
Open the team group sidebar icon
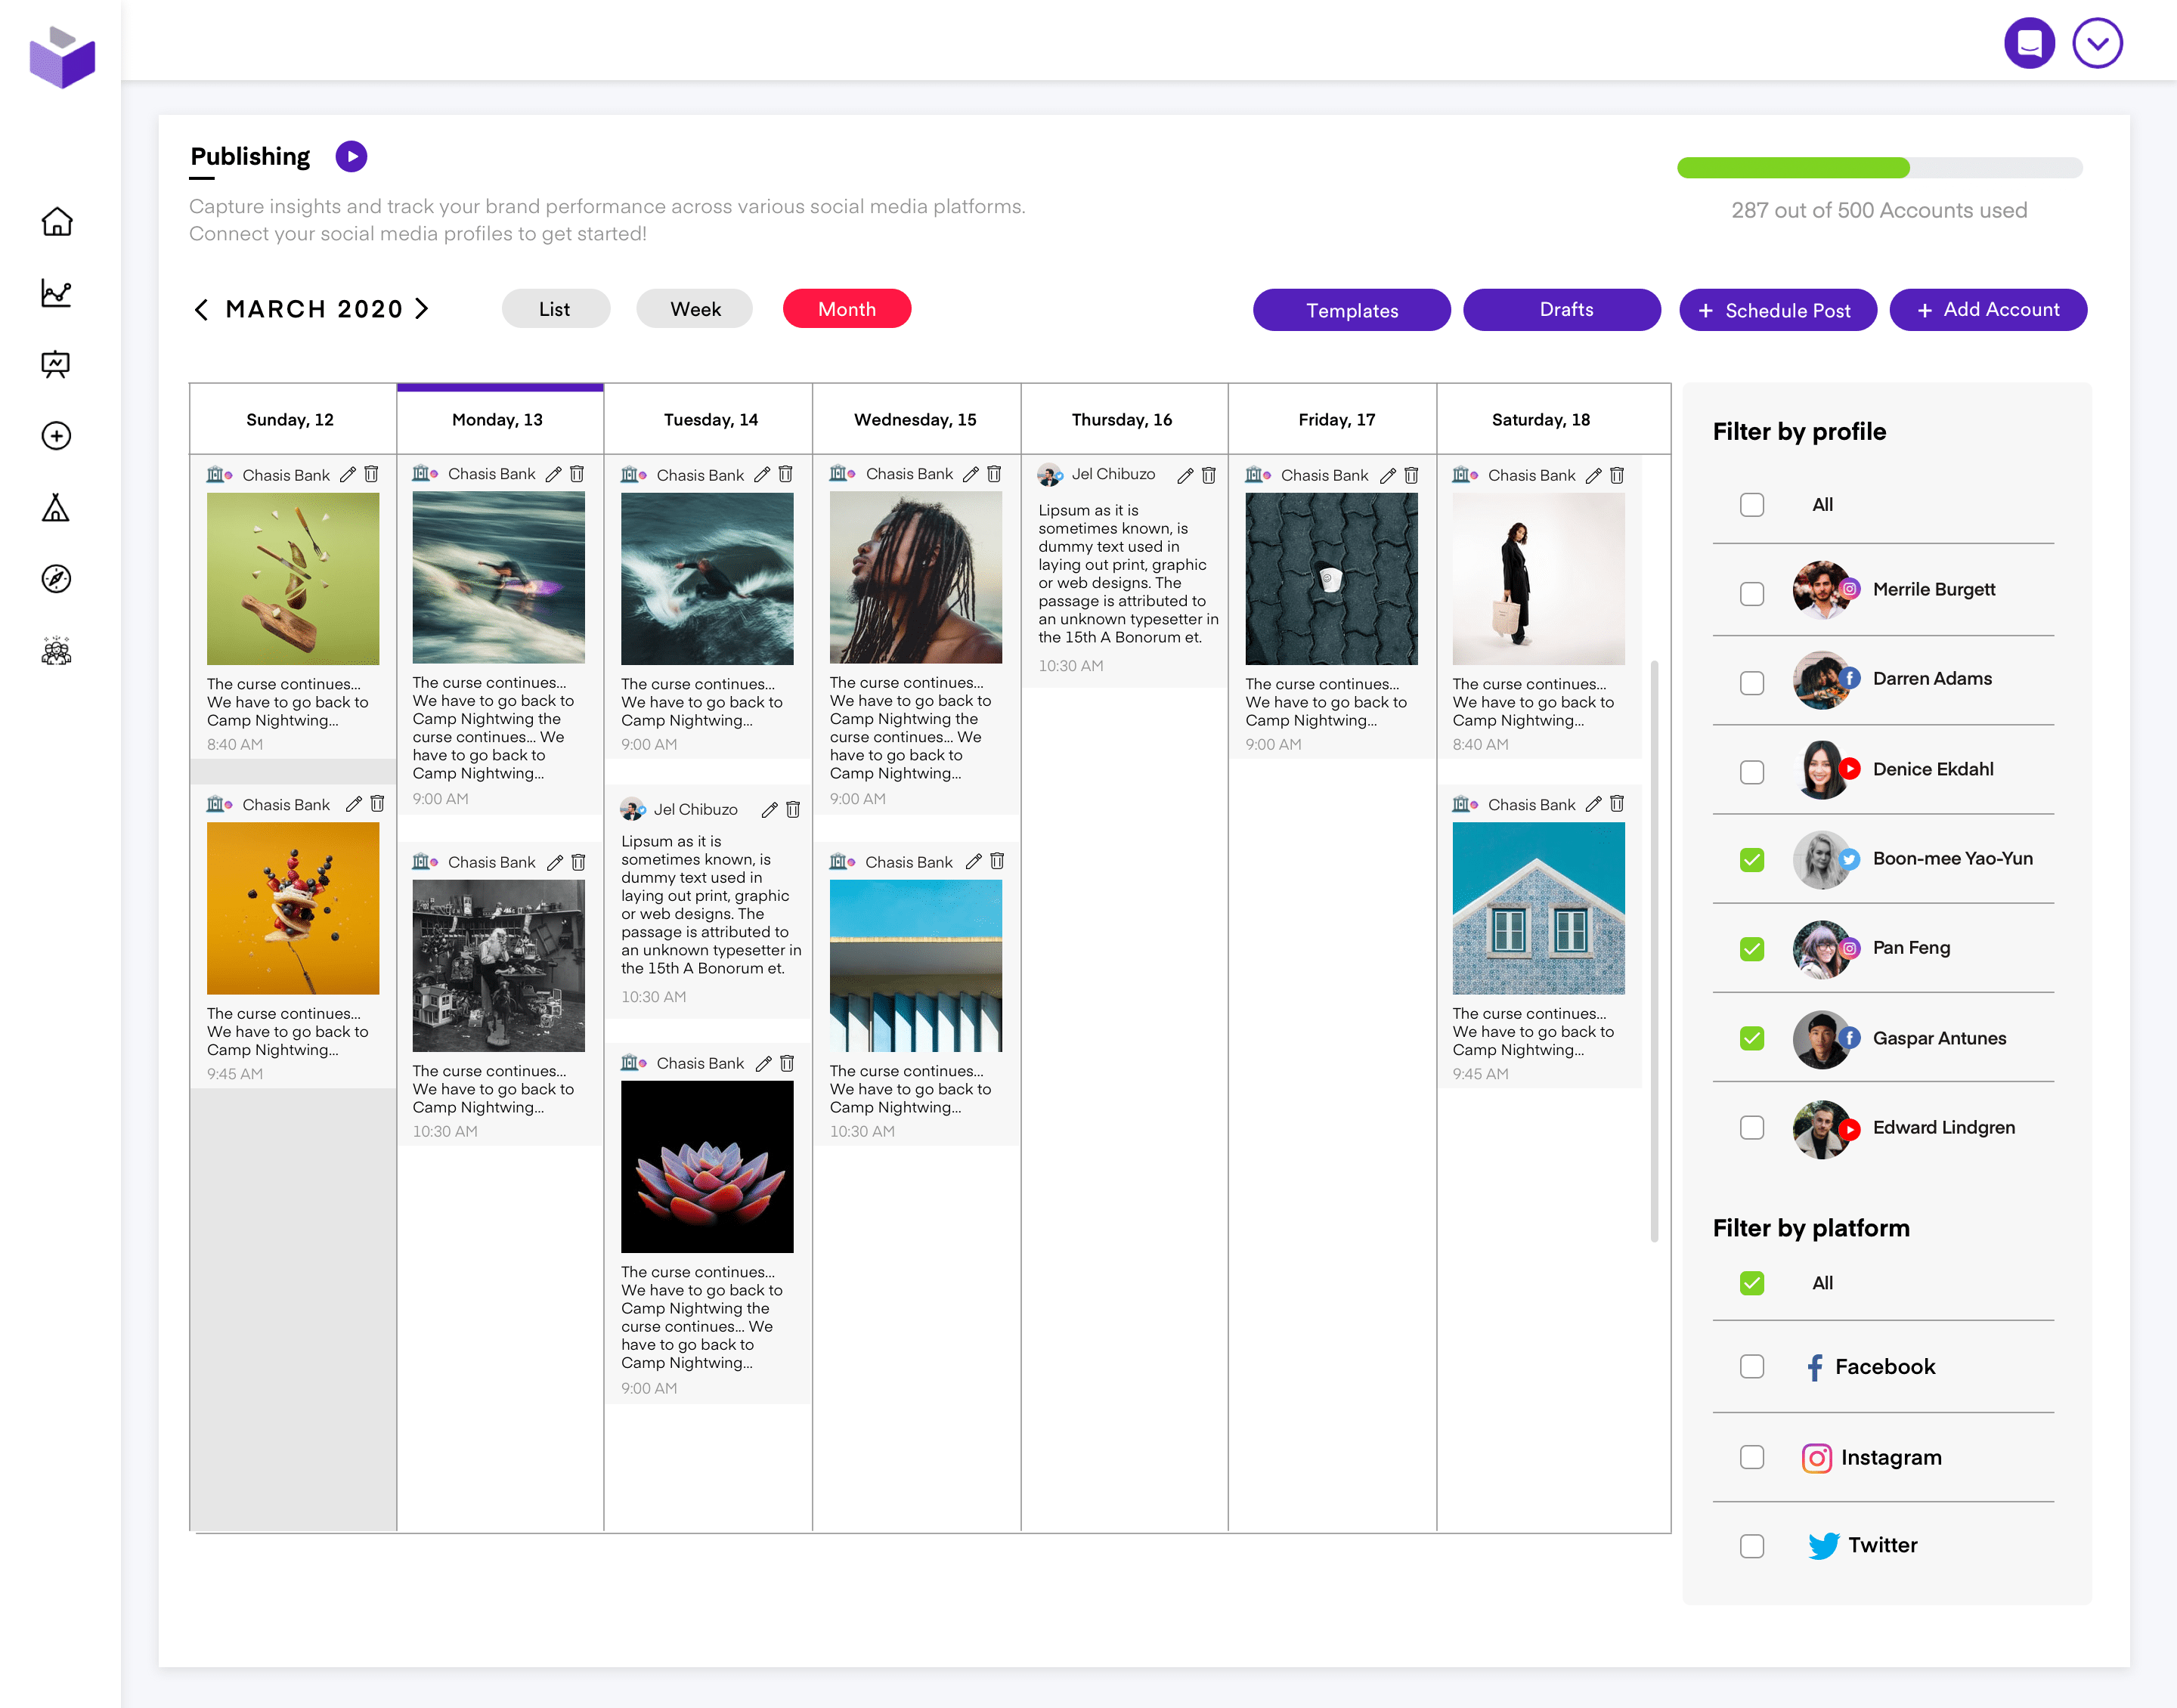tap(56, 651)
